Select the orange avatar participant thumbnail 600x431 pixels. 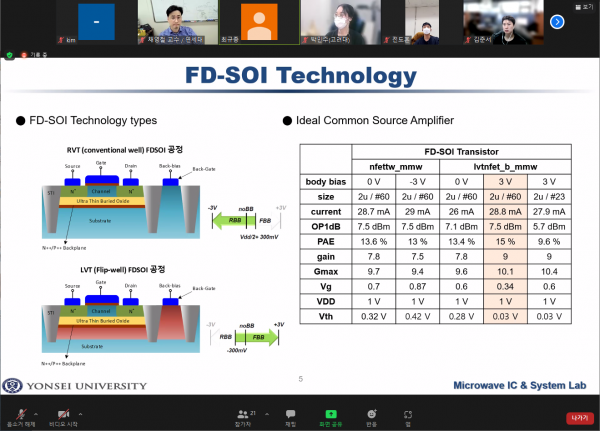coord(259,22)
